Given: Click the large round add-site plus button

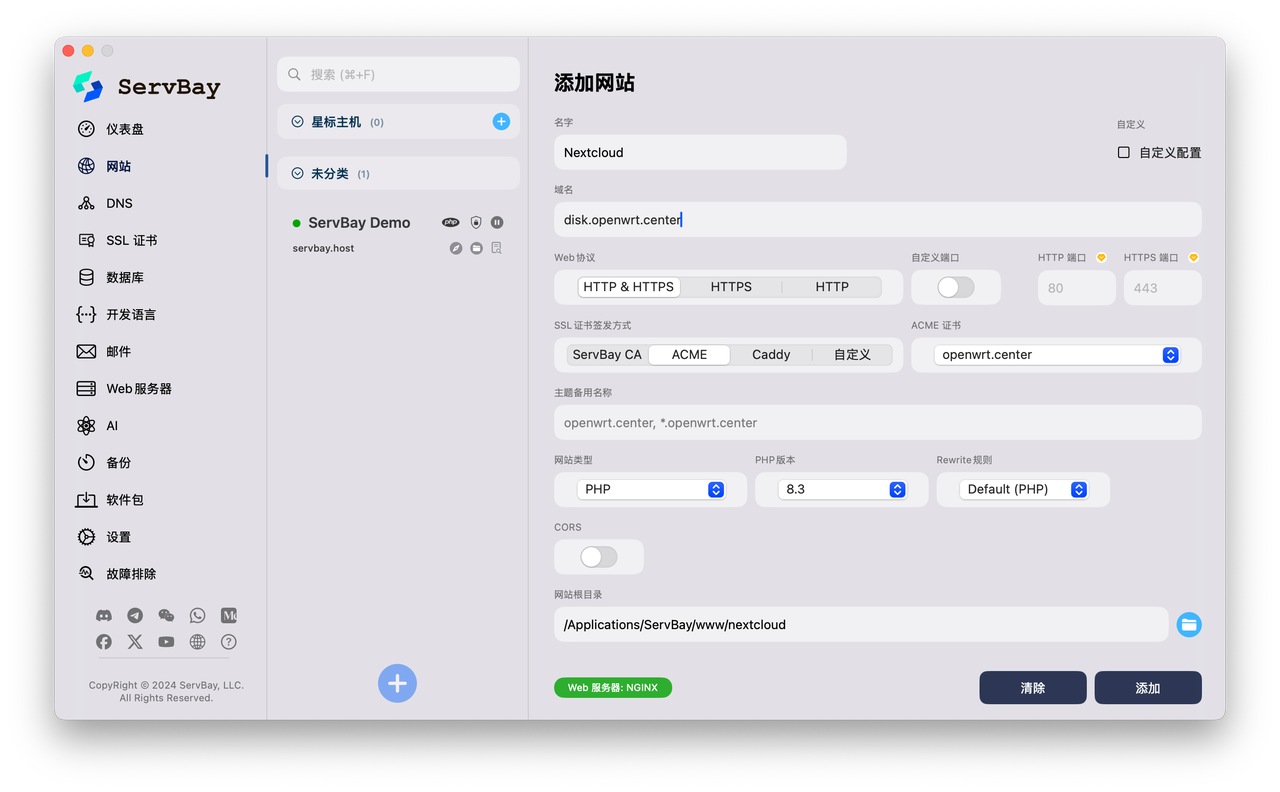Looking at the screenshot, I should 397,684.
